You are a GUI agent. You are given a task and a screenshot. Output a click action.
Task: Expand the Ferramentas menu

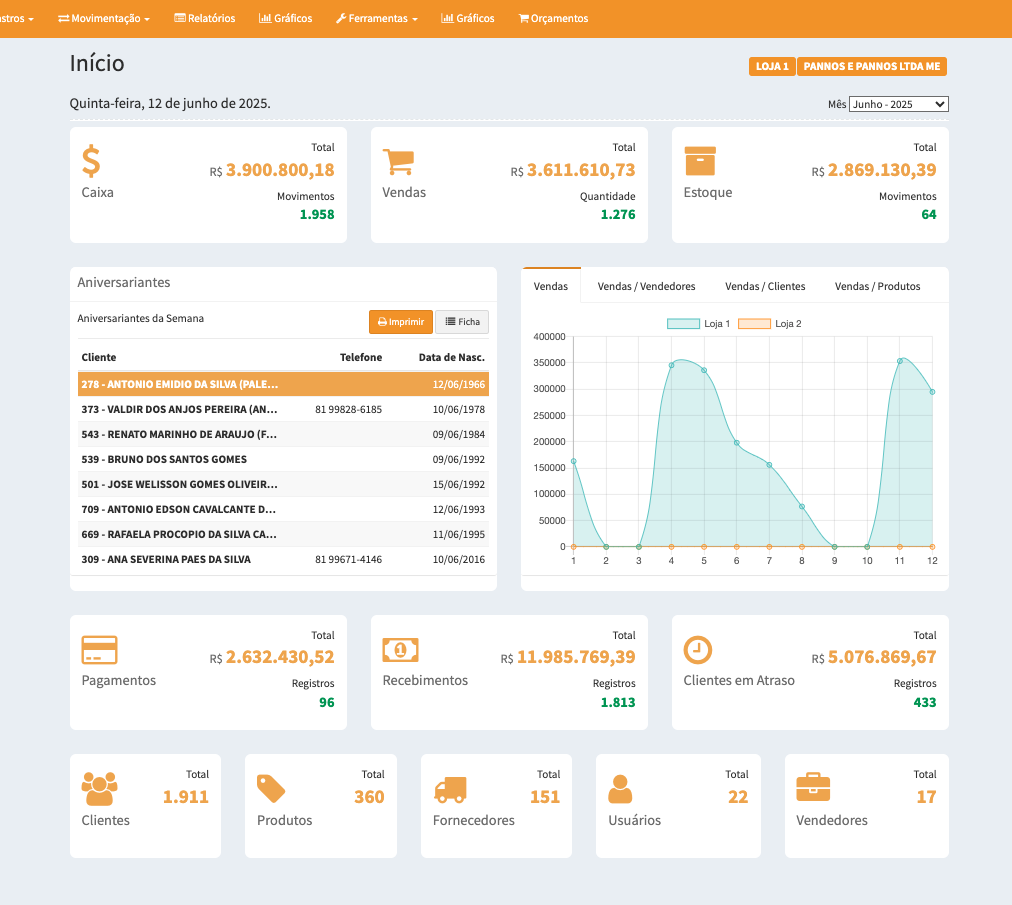(x=376, y=18)
